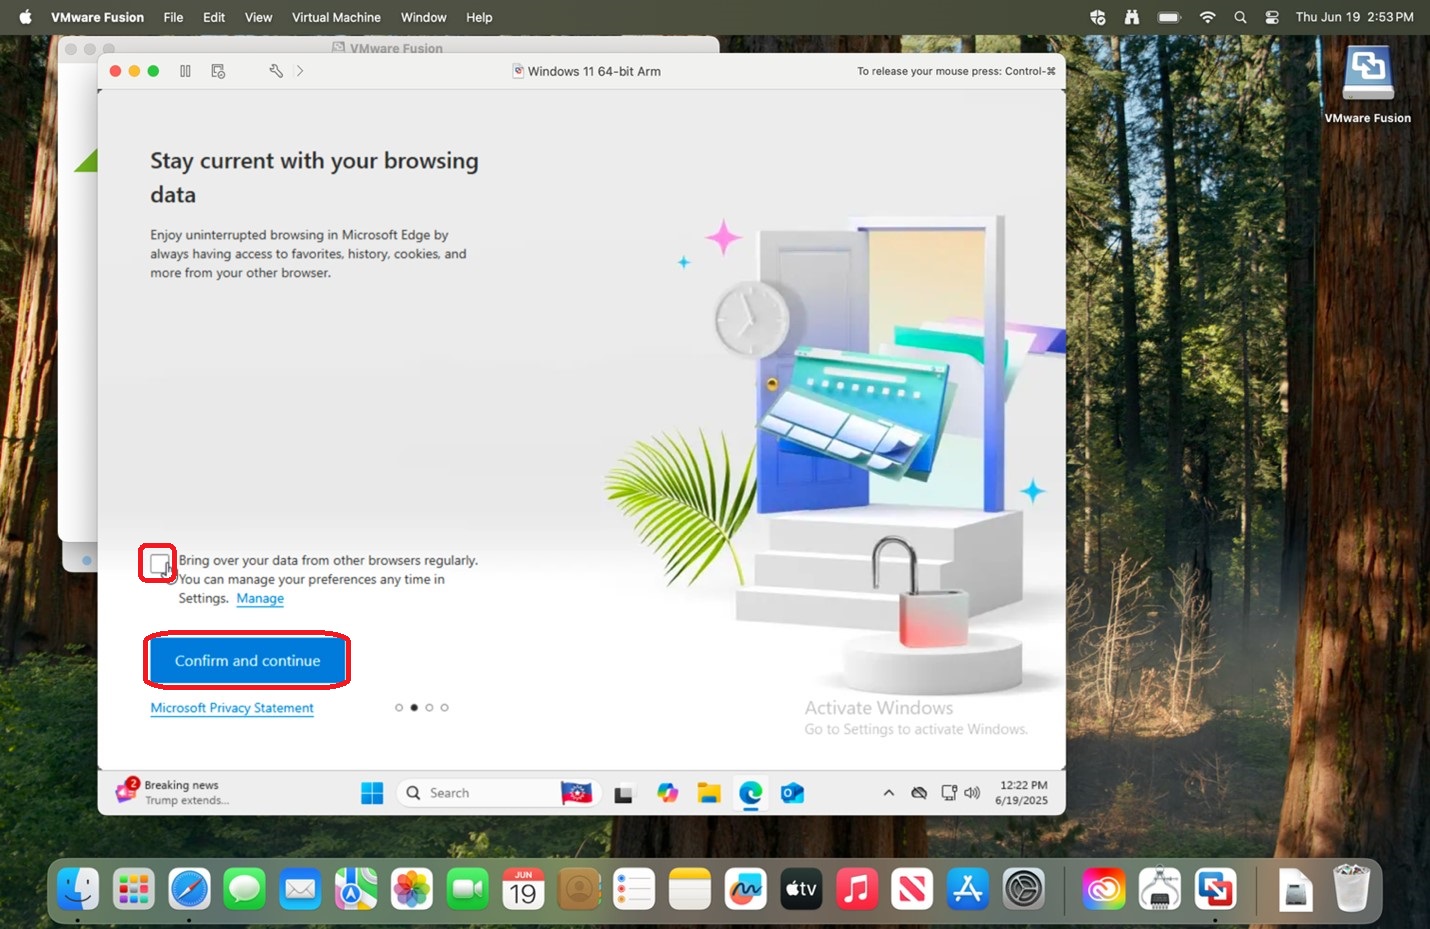
Task: Open the Manage preferences link
Action: tap(260, 598)
